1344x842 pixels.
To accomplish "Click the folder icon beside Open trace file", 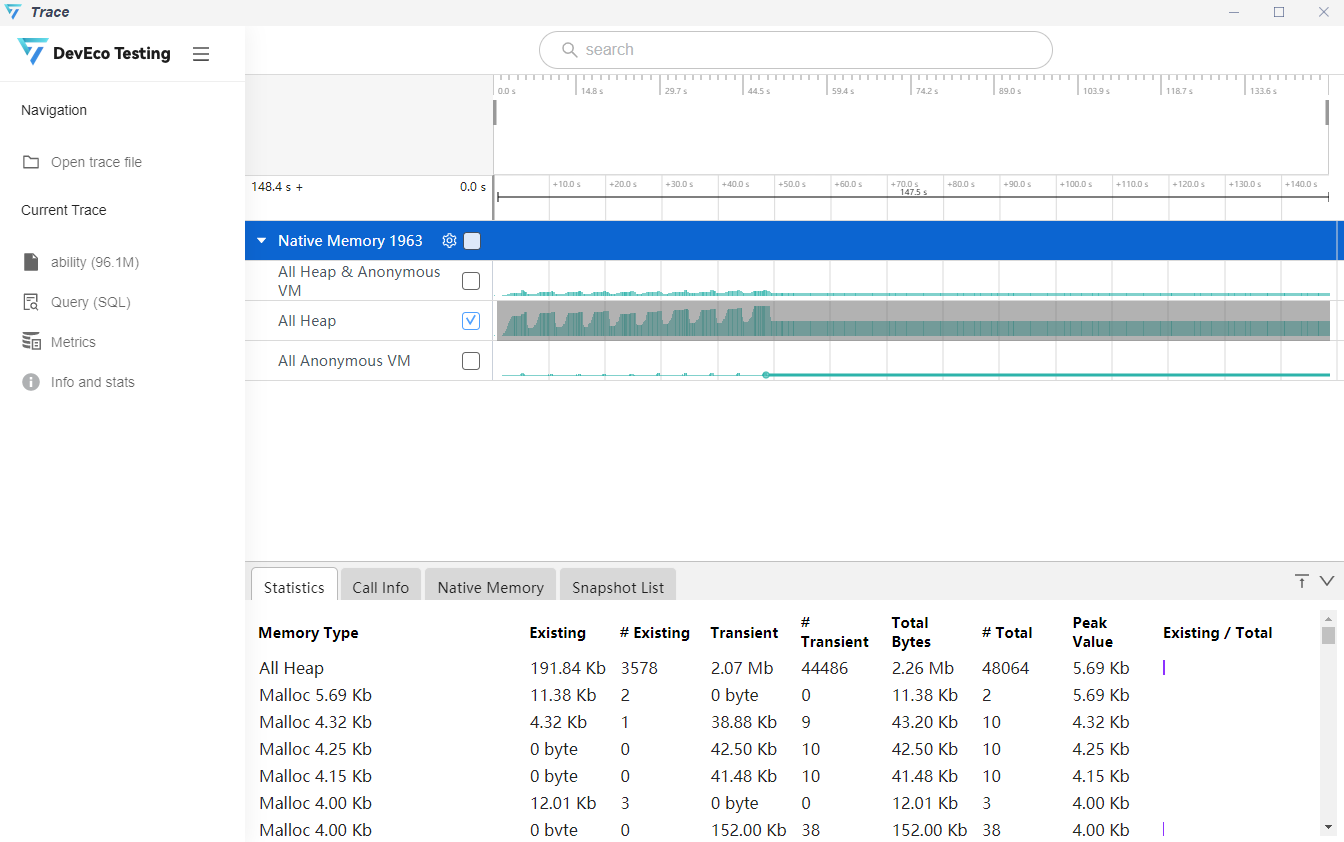I will [x=31, y=162].
